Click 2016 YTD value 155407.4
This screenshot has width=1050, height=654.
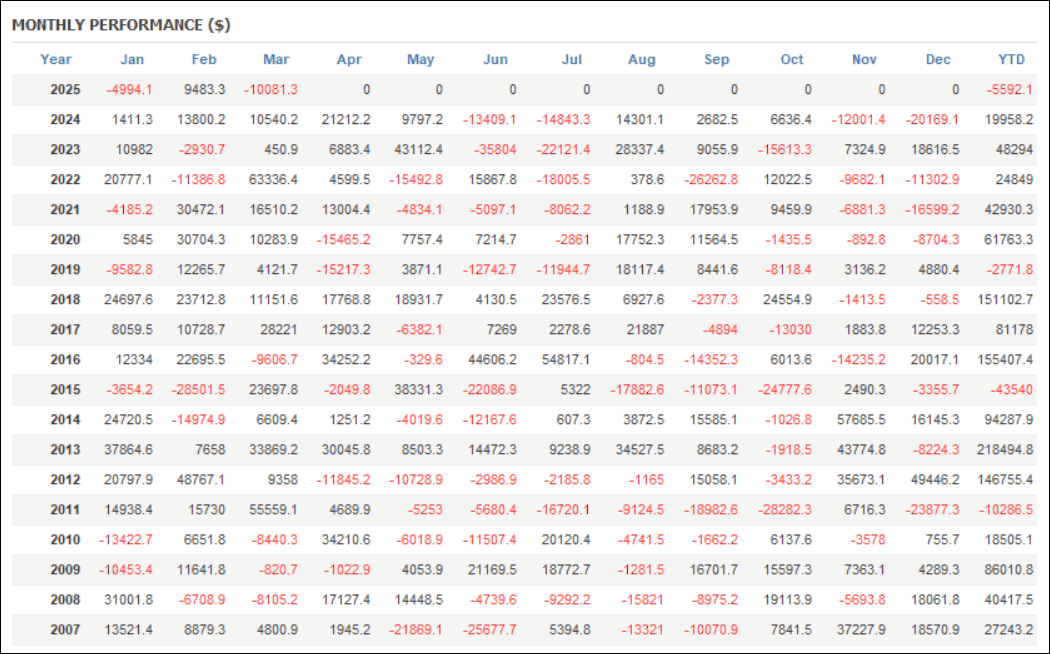click(1005, 359)
